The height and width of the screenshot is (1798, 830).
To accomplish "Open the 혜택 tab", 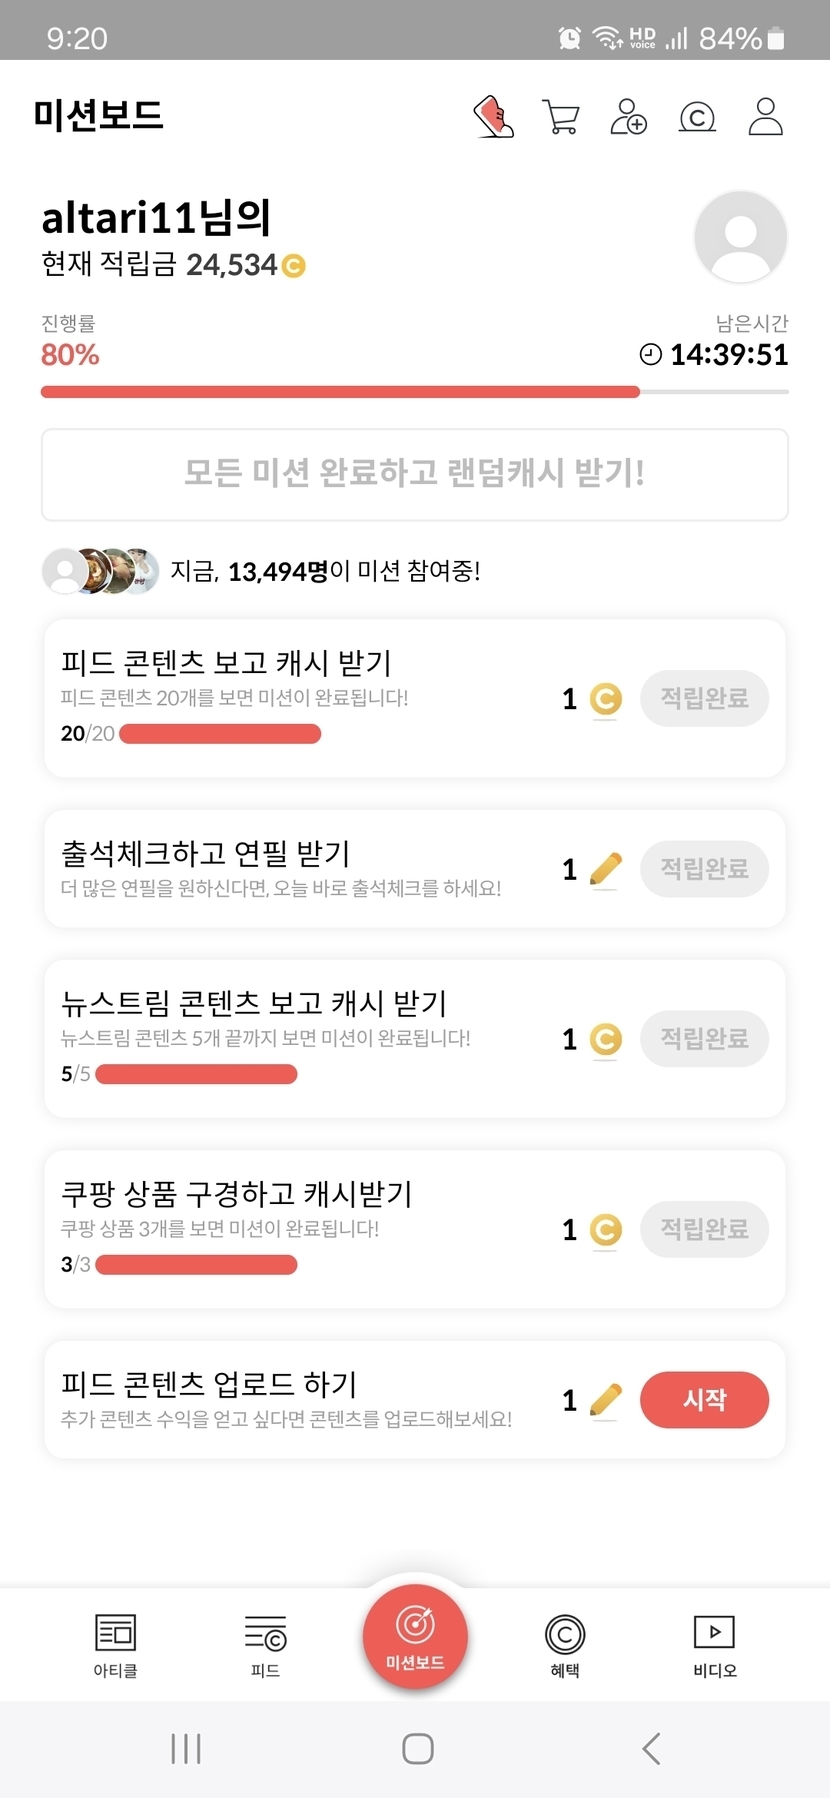I will tap(565, 1645).
